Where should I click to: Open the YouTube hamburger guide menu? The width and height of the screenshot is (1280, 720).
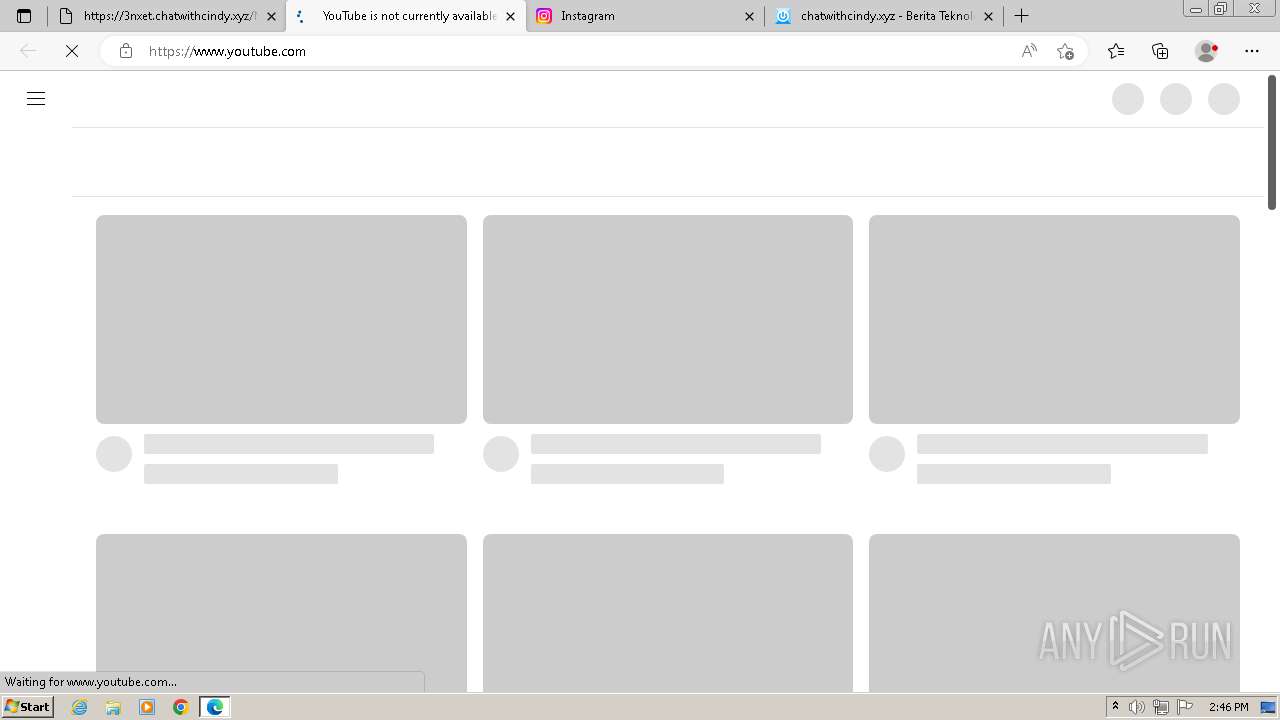click(36, 98)
